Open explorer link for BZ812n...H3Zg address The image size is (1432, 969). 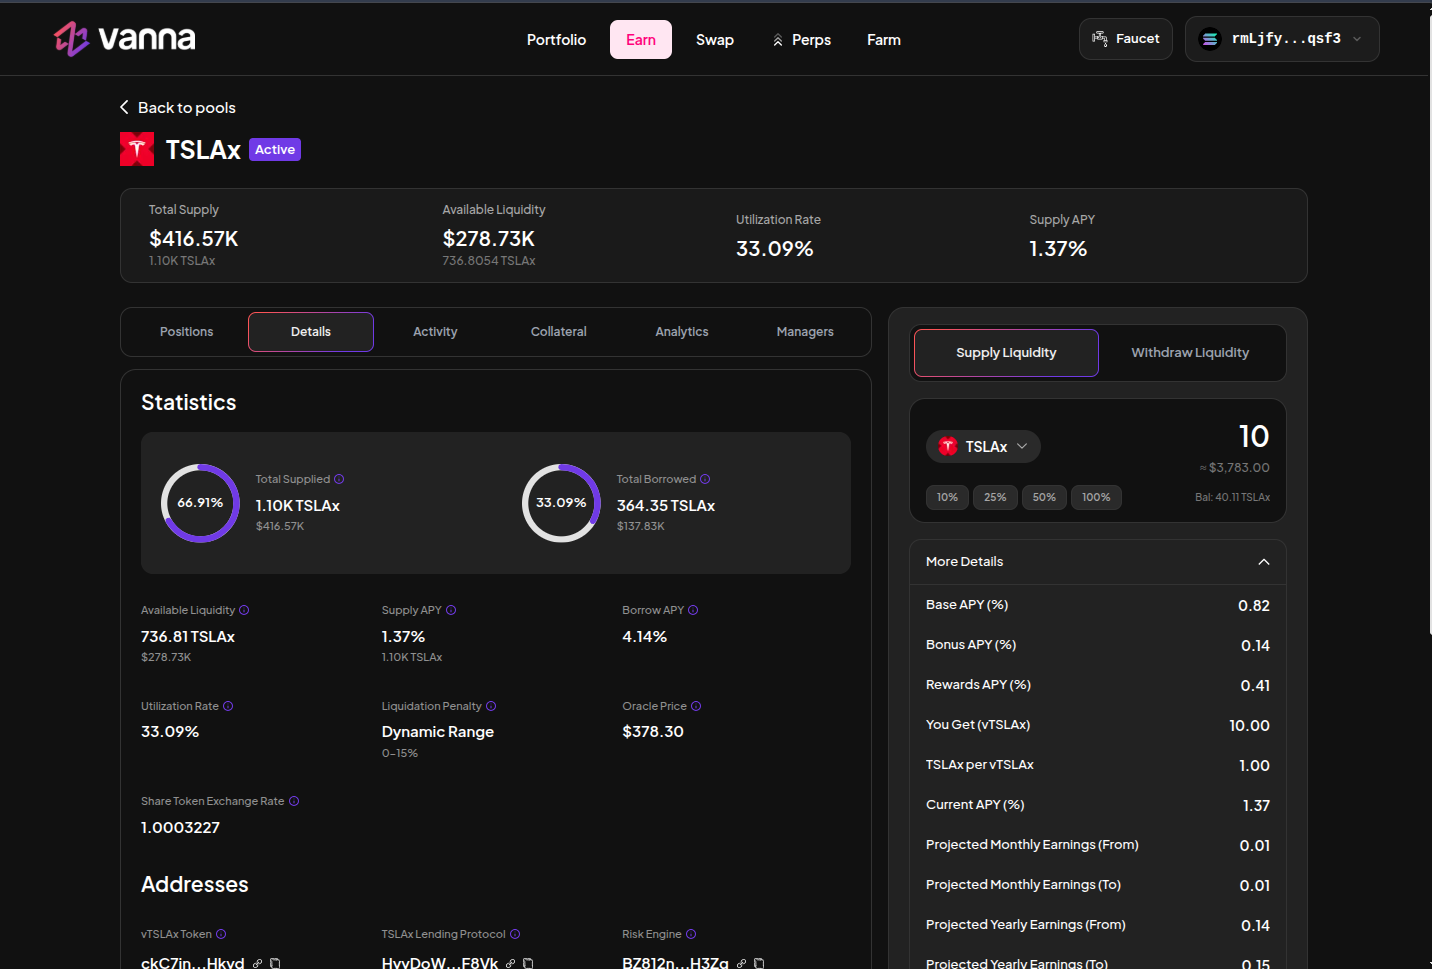[x=741, y=963]
